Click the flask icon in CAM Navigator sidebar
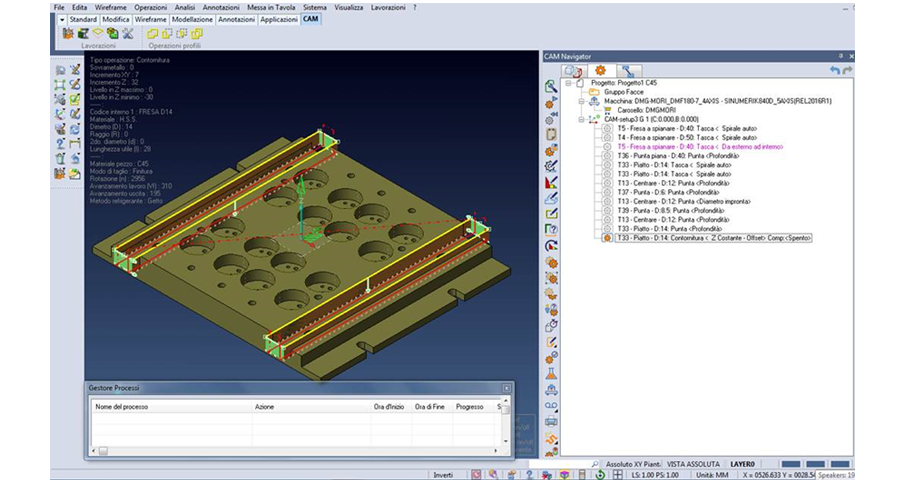Screen dimensions: 910x483 click(x=551, y=373)
